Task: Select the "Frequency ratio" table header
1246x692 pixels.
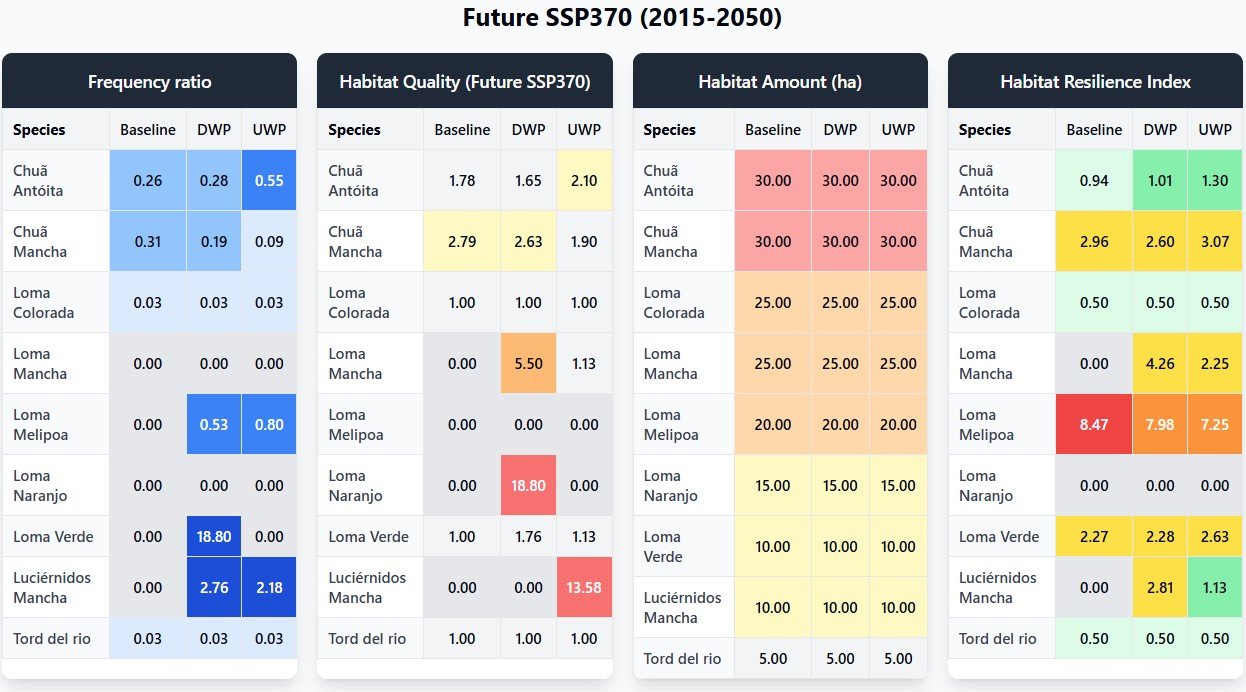Action: (x=149, y=82)
